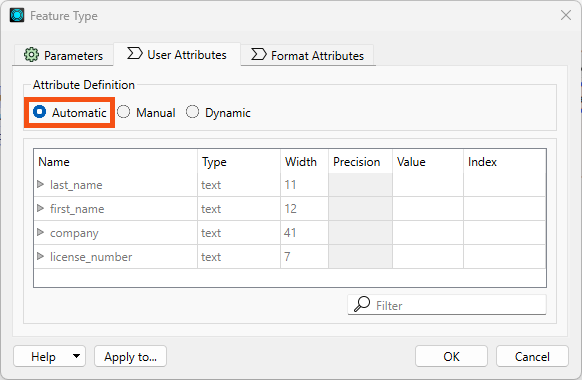This screenshot has width=582, height=380.
Task: Select the company attribute name
Action: [74, 233]
